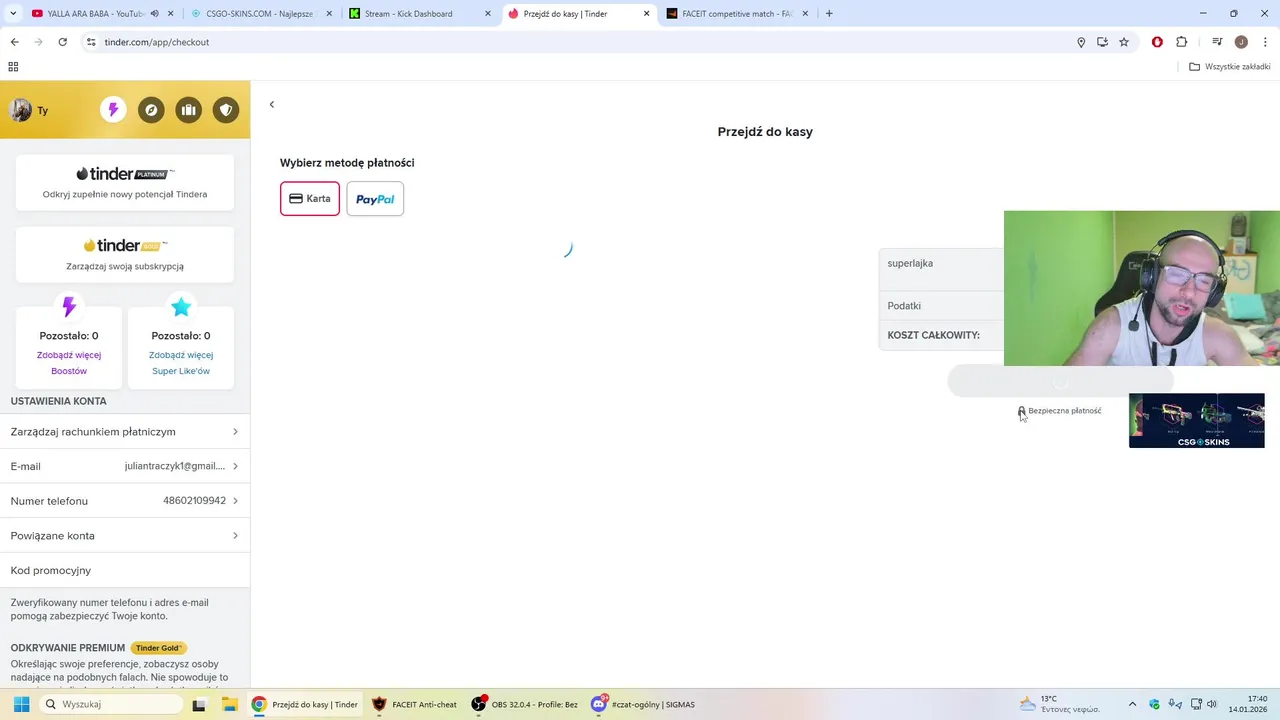Open FACEIT Anti-cheat from the taskbar
The width and height of the screenshot is (1280, 720).
tap(414, 704)
